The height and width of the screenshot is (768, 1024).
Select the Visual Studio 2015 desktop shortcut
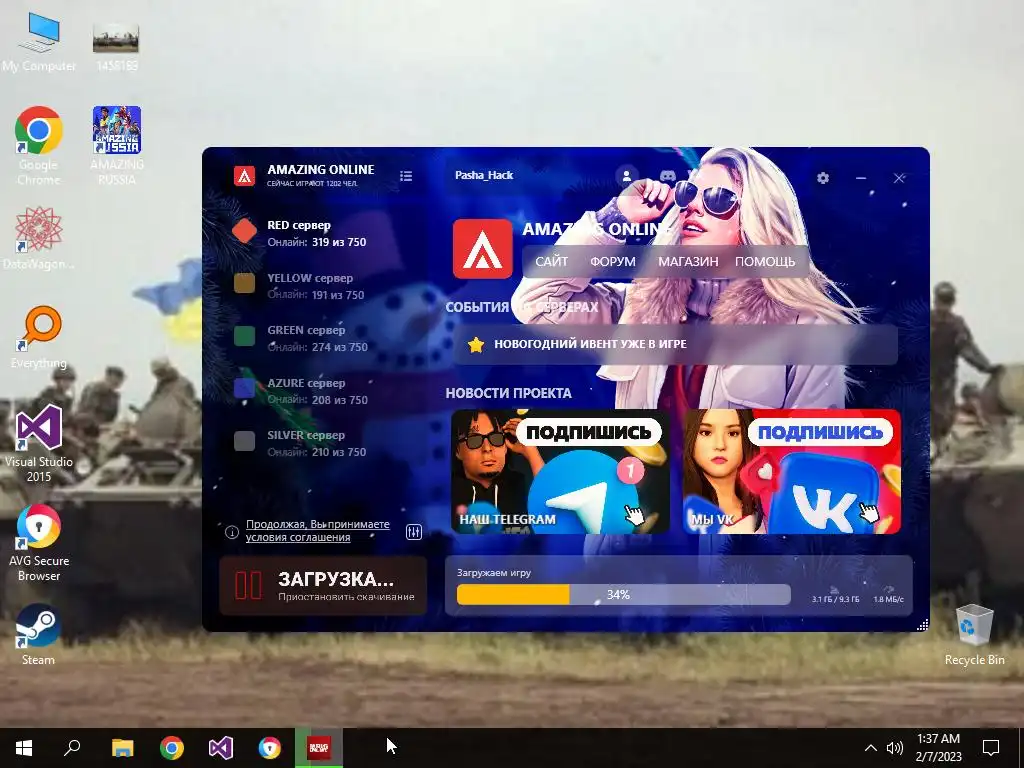(39, 444)
